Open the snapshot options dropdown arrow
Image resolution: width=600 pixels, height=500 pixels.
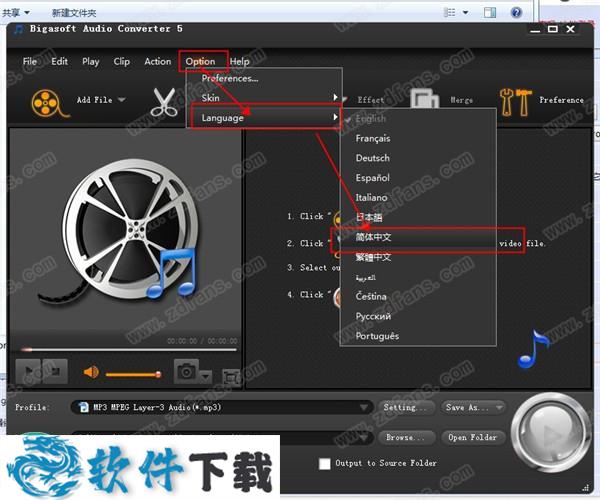coord(205,376)
